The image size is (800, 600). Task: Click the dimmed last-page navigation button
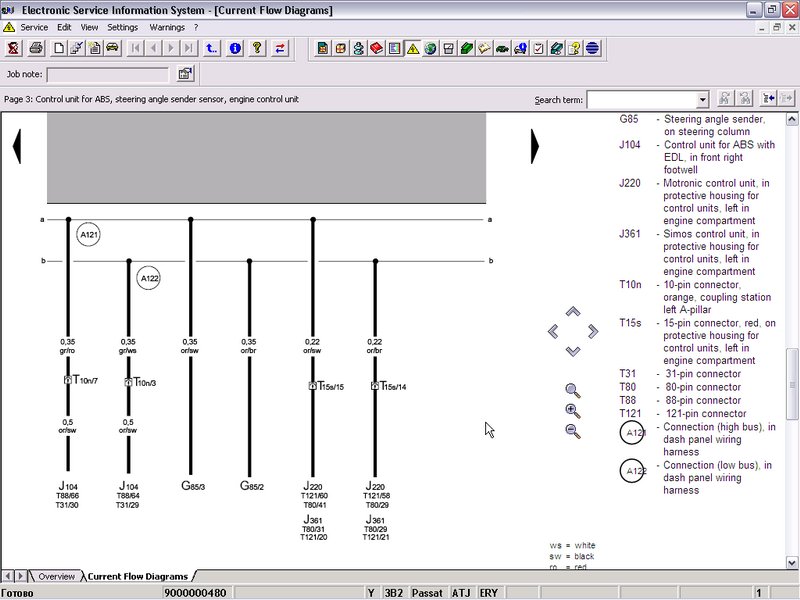[188, 48]
